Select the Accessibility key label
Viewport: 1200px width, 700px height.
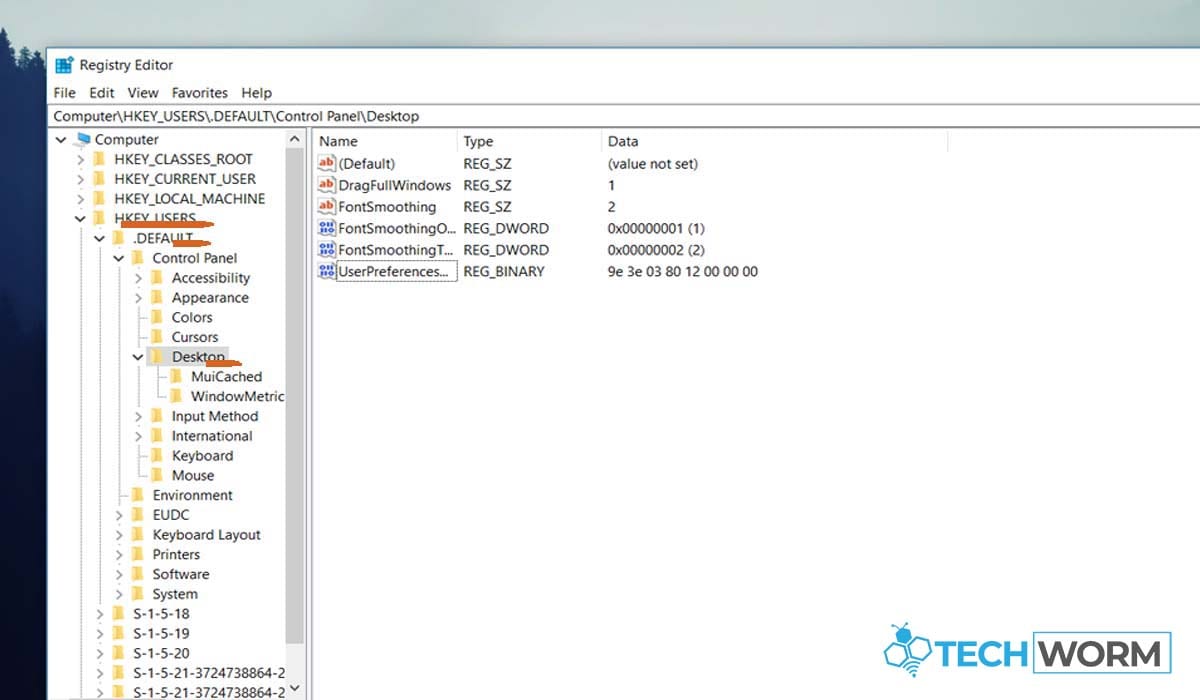(x=211, y=278)
